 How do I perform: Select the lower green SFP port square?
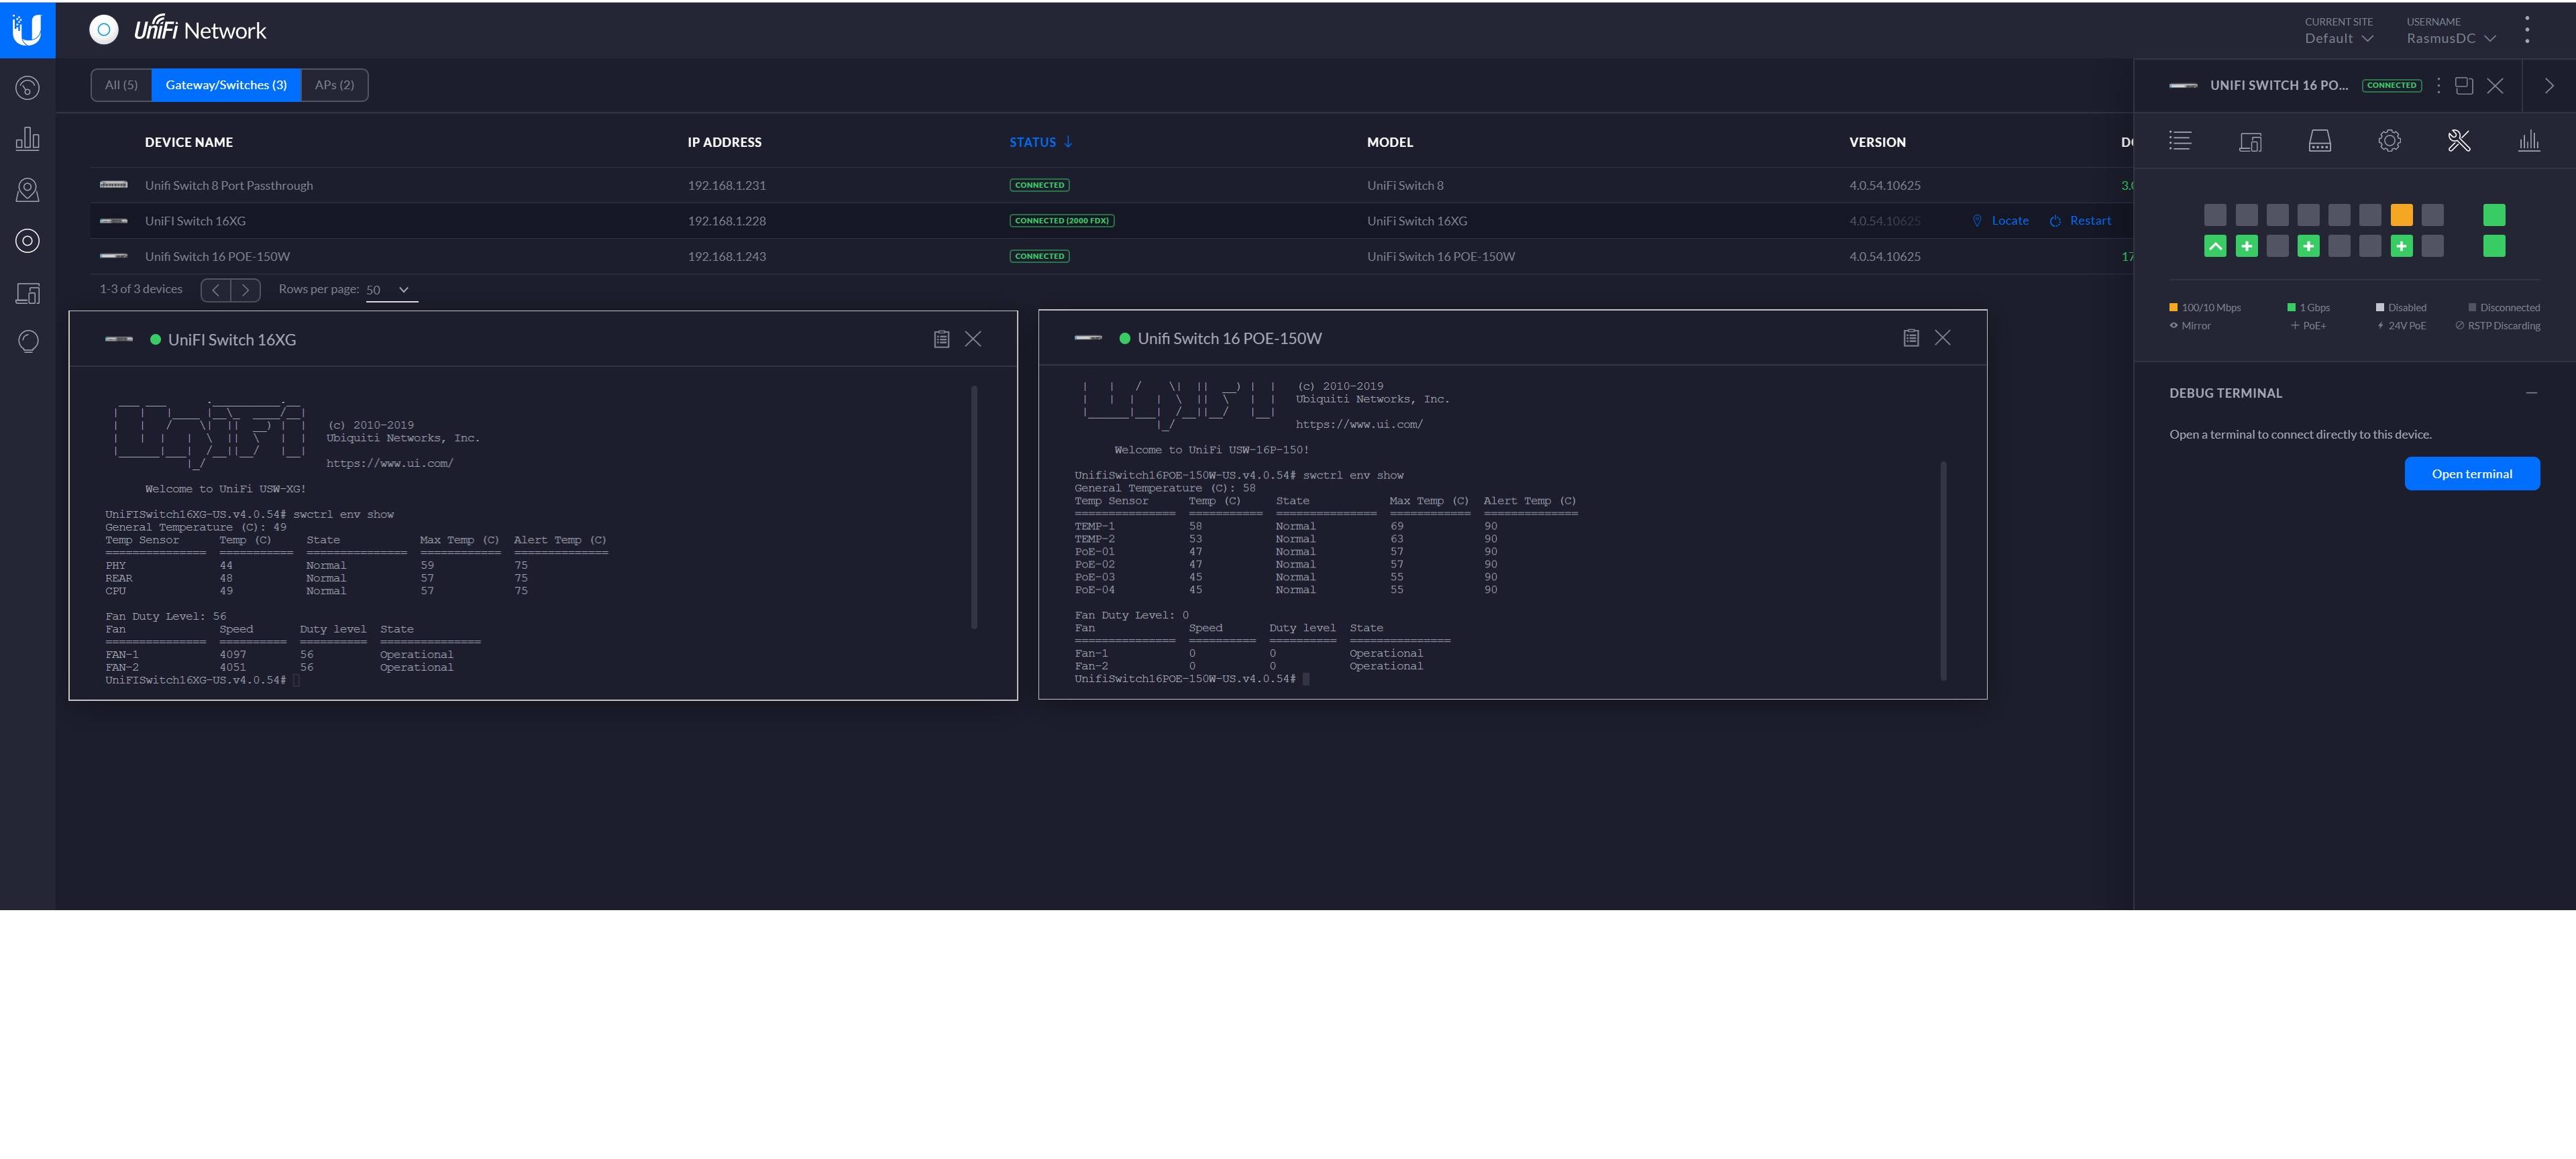click(2494, 246)
